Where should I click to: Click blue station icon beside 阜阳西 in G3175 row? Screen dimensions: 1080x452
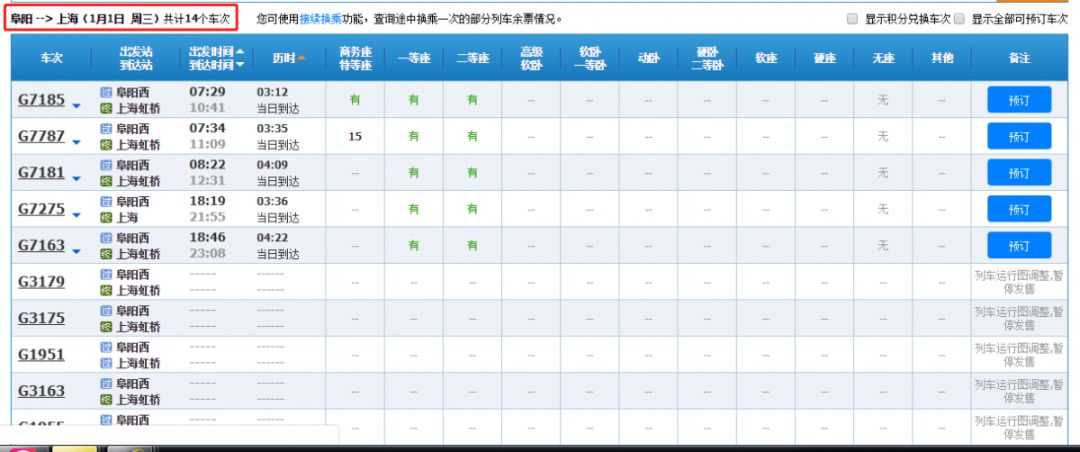(105, 311)
